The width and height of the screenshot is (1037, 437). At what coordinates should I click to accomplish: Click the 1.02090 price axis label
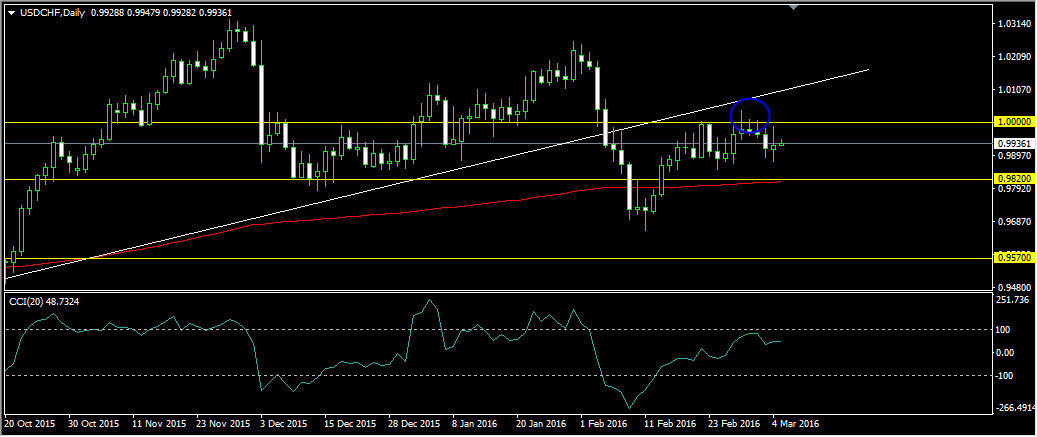1015,57
